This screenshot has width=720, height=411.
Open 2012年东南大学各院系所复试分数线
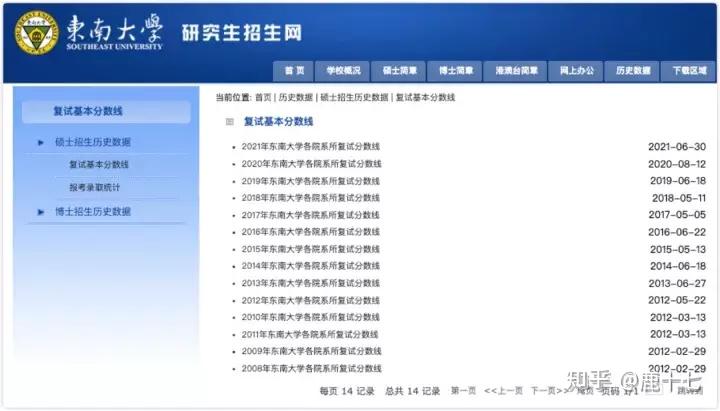(x=311, y=300)
